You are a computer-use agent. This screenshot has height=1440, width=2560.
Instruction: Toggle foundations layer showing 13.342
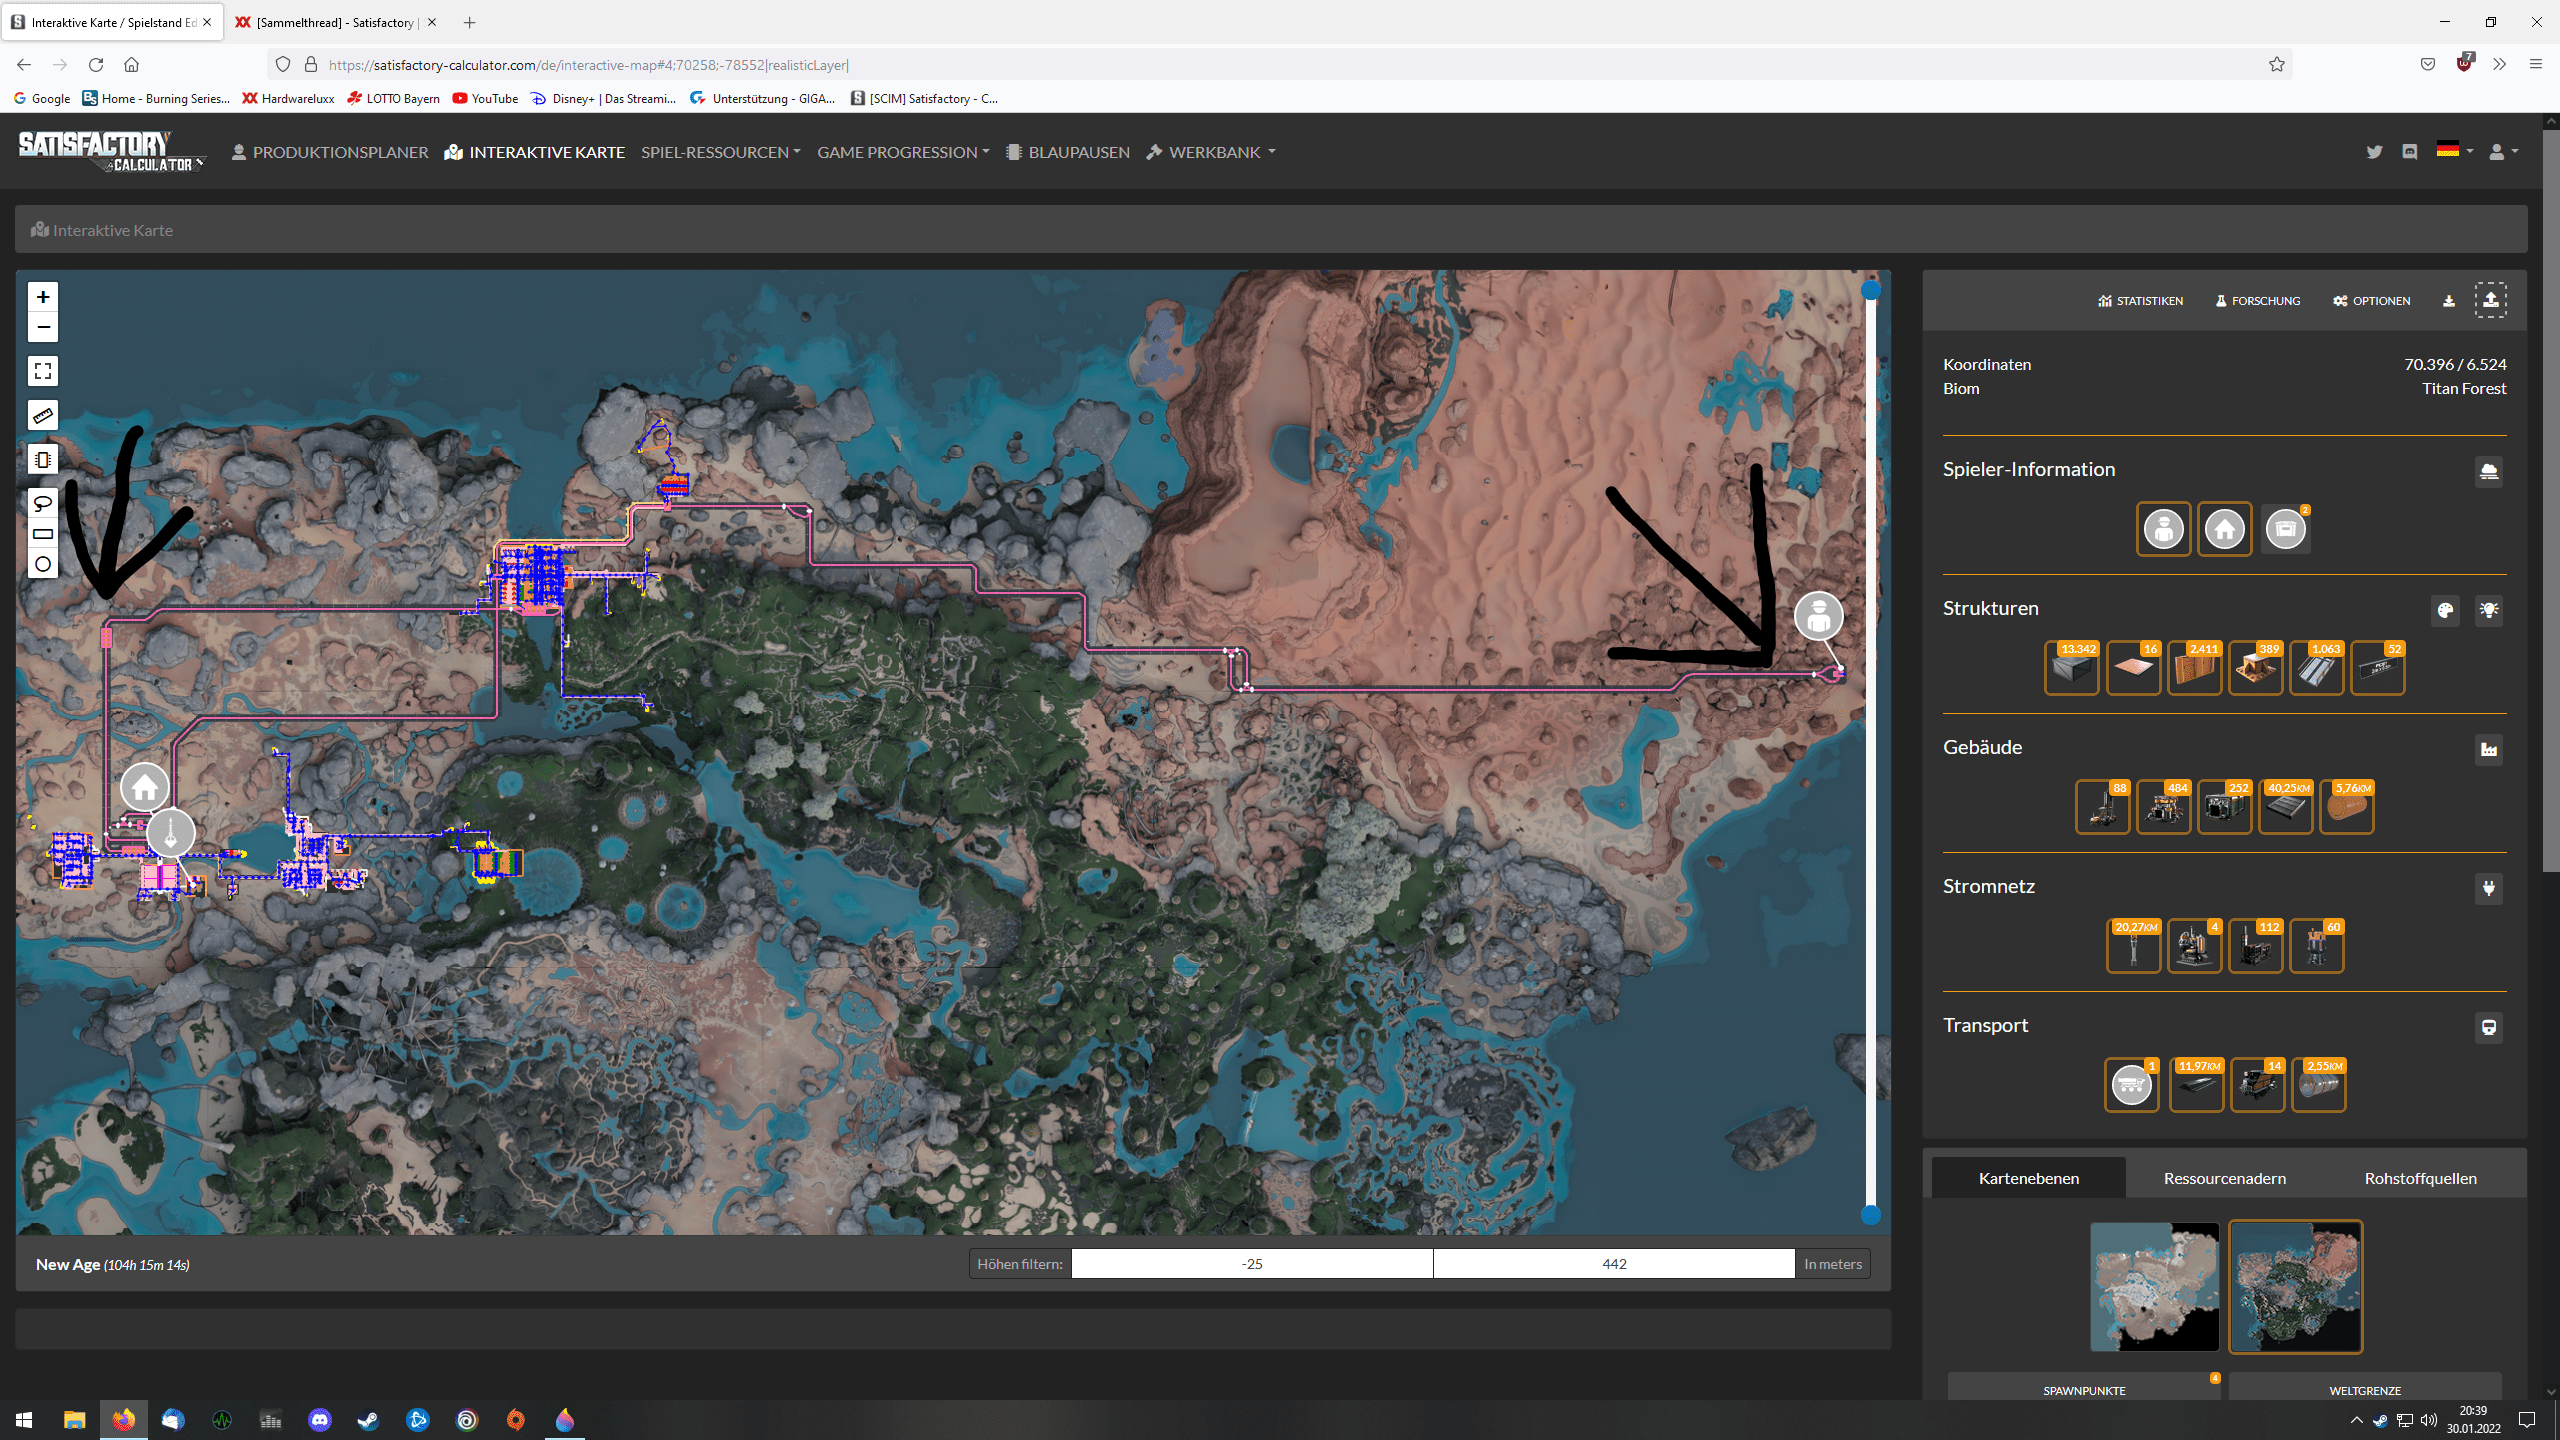[2072, 668]
